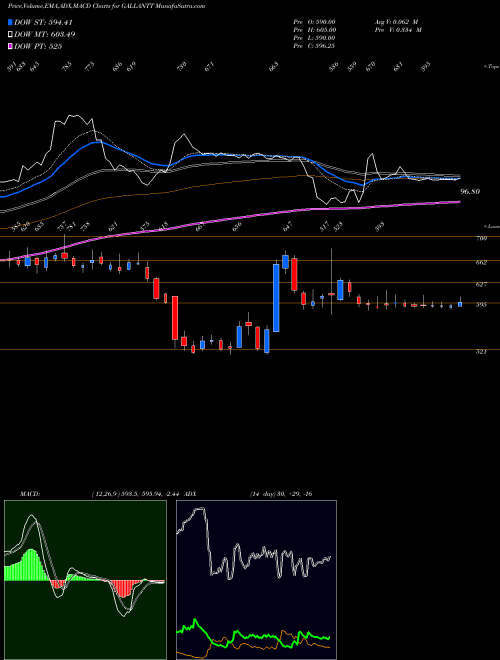
Task: Click the '(14 day) 30, +29, -16' ADX values
Action: coord(281,493)
